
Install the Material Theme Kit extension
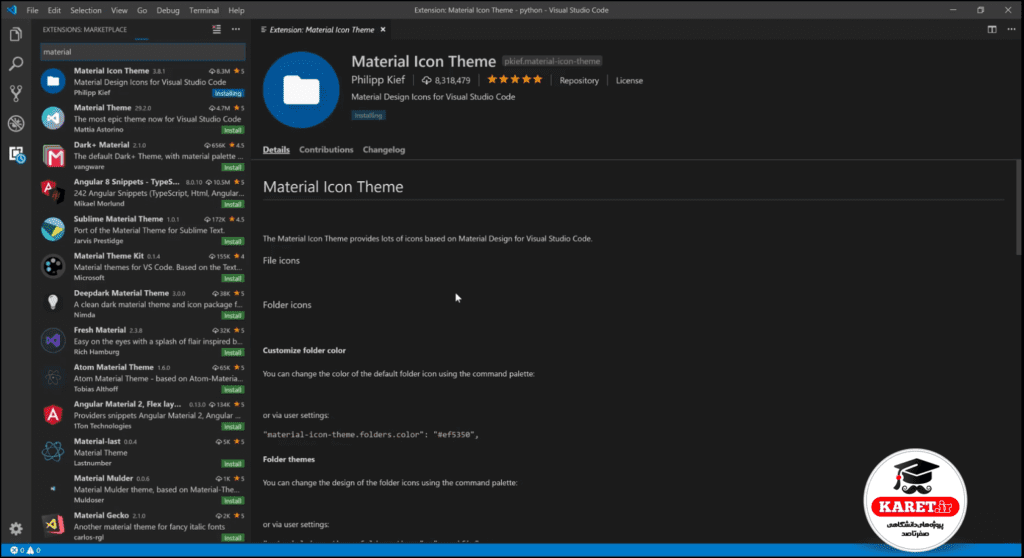[232, 278]
